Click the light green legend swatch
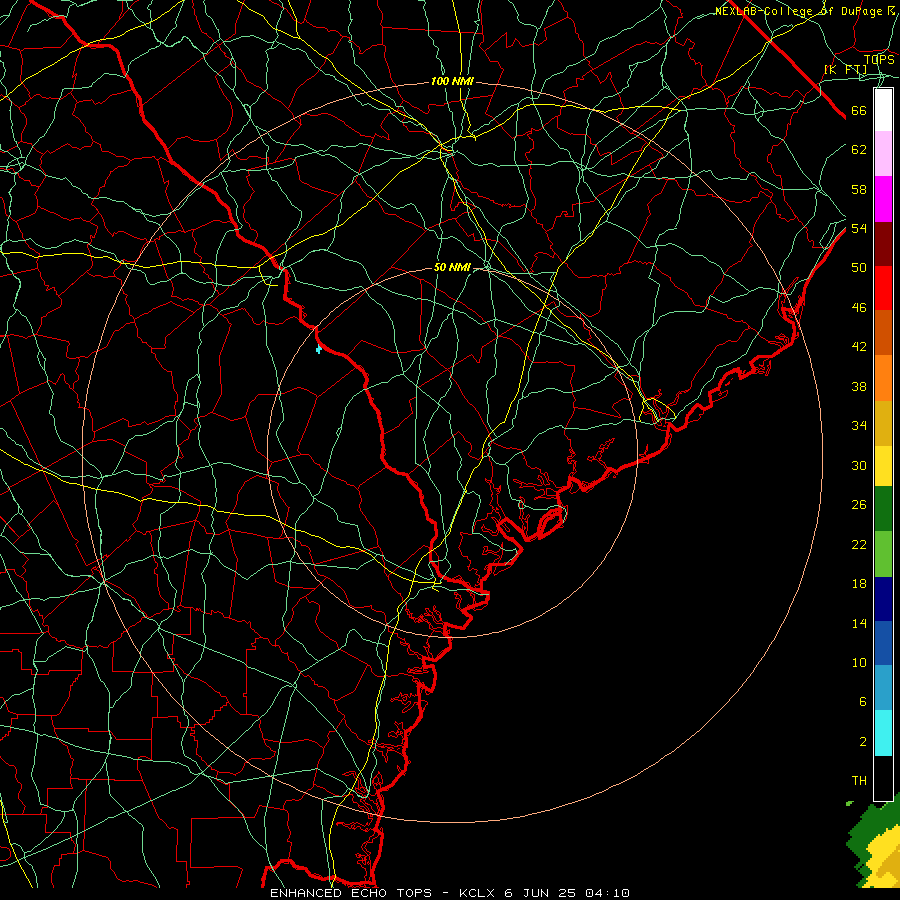This screenshot has height=900, width=900. point(883,554)
